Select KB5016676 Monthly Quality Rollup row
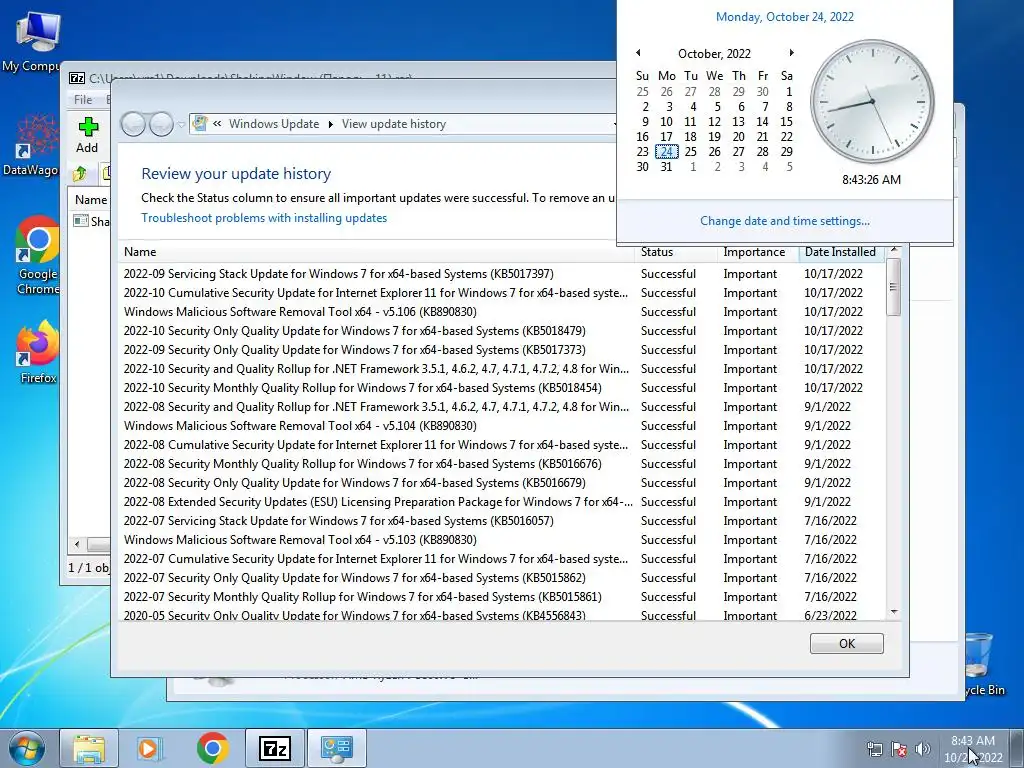1024x768 pixels. pos(501,464)
